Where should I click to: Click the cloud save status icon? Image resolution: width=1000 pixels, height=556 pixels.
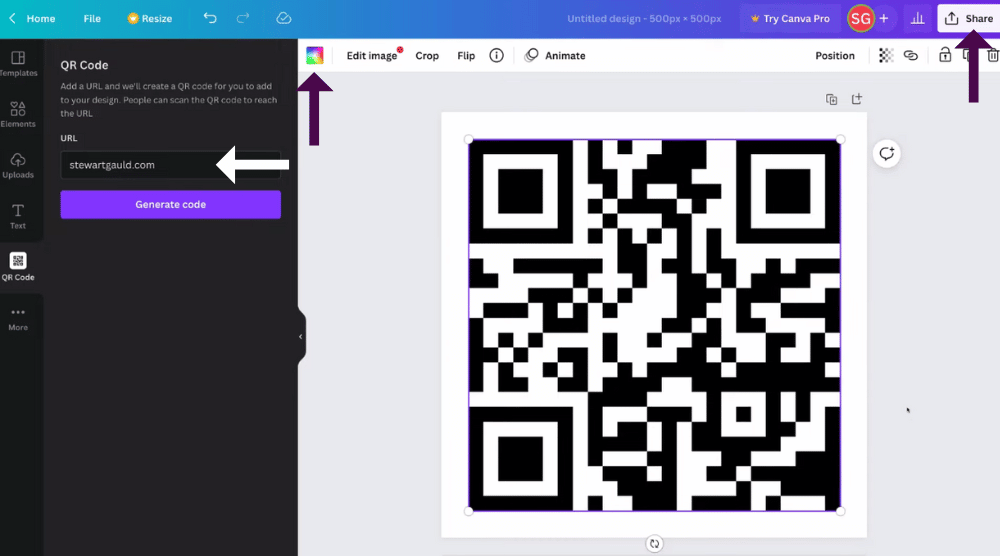(x=284, y=18)
